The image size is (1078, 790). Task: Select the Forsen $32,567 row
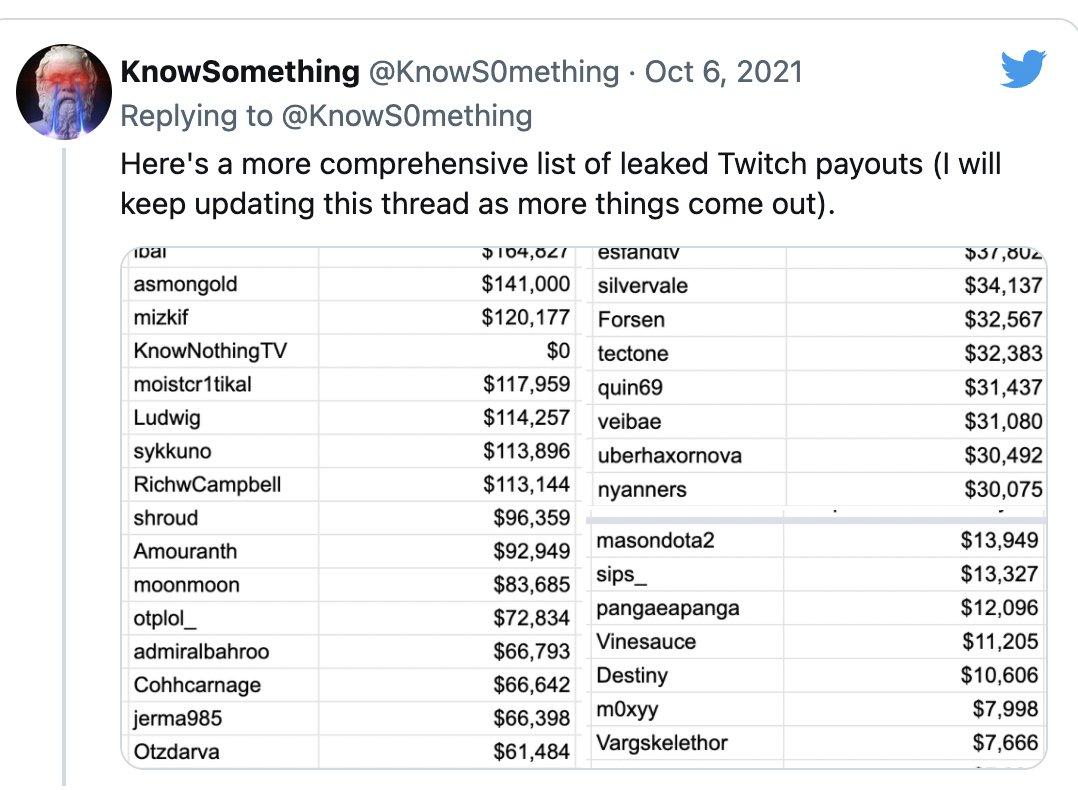pyautogui.click(x=819, y=320)
